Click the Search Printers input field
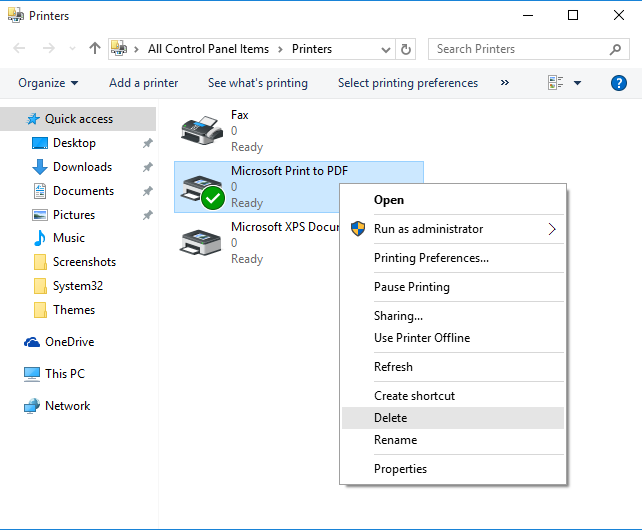The image size is (642, 530). pos(529,49)
